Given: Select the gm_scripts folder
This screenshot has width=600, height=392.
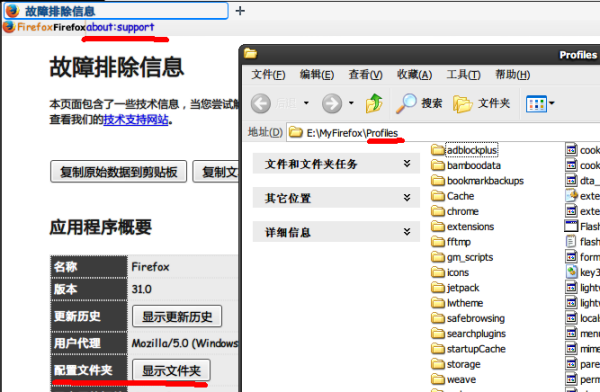Looking at the screenshot, I should [x=462, y=257].
